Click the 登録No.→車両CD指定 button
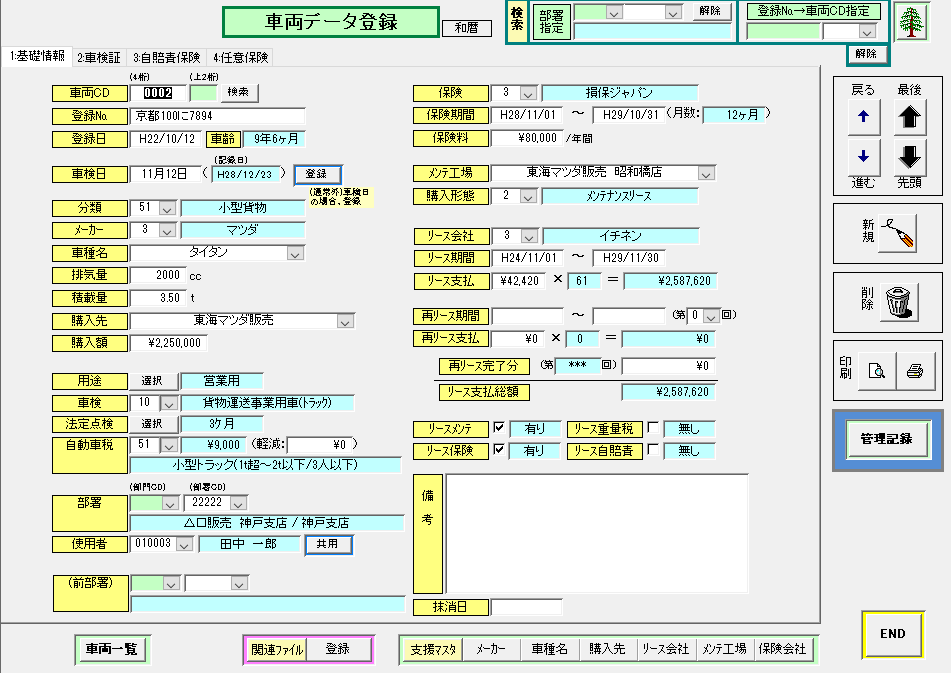Screen dimensions: 951x673 [x=813, y=11]
